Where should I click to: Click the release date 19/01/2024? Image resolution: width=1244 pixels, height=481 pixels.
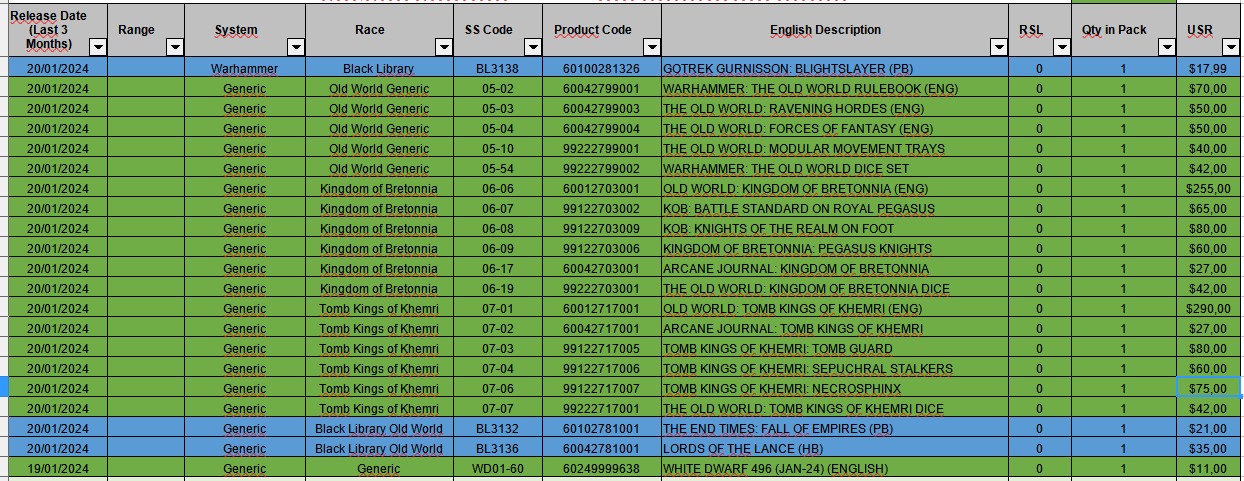tap(58, 468)
